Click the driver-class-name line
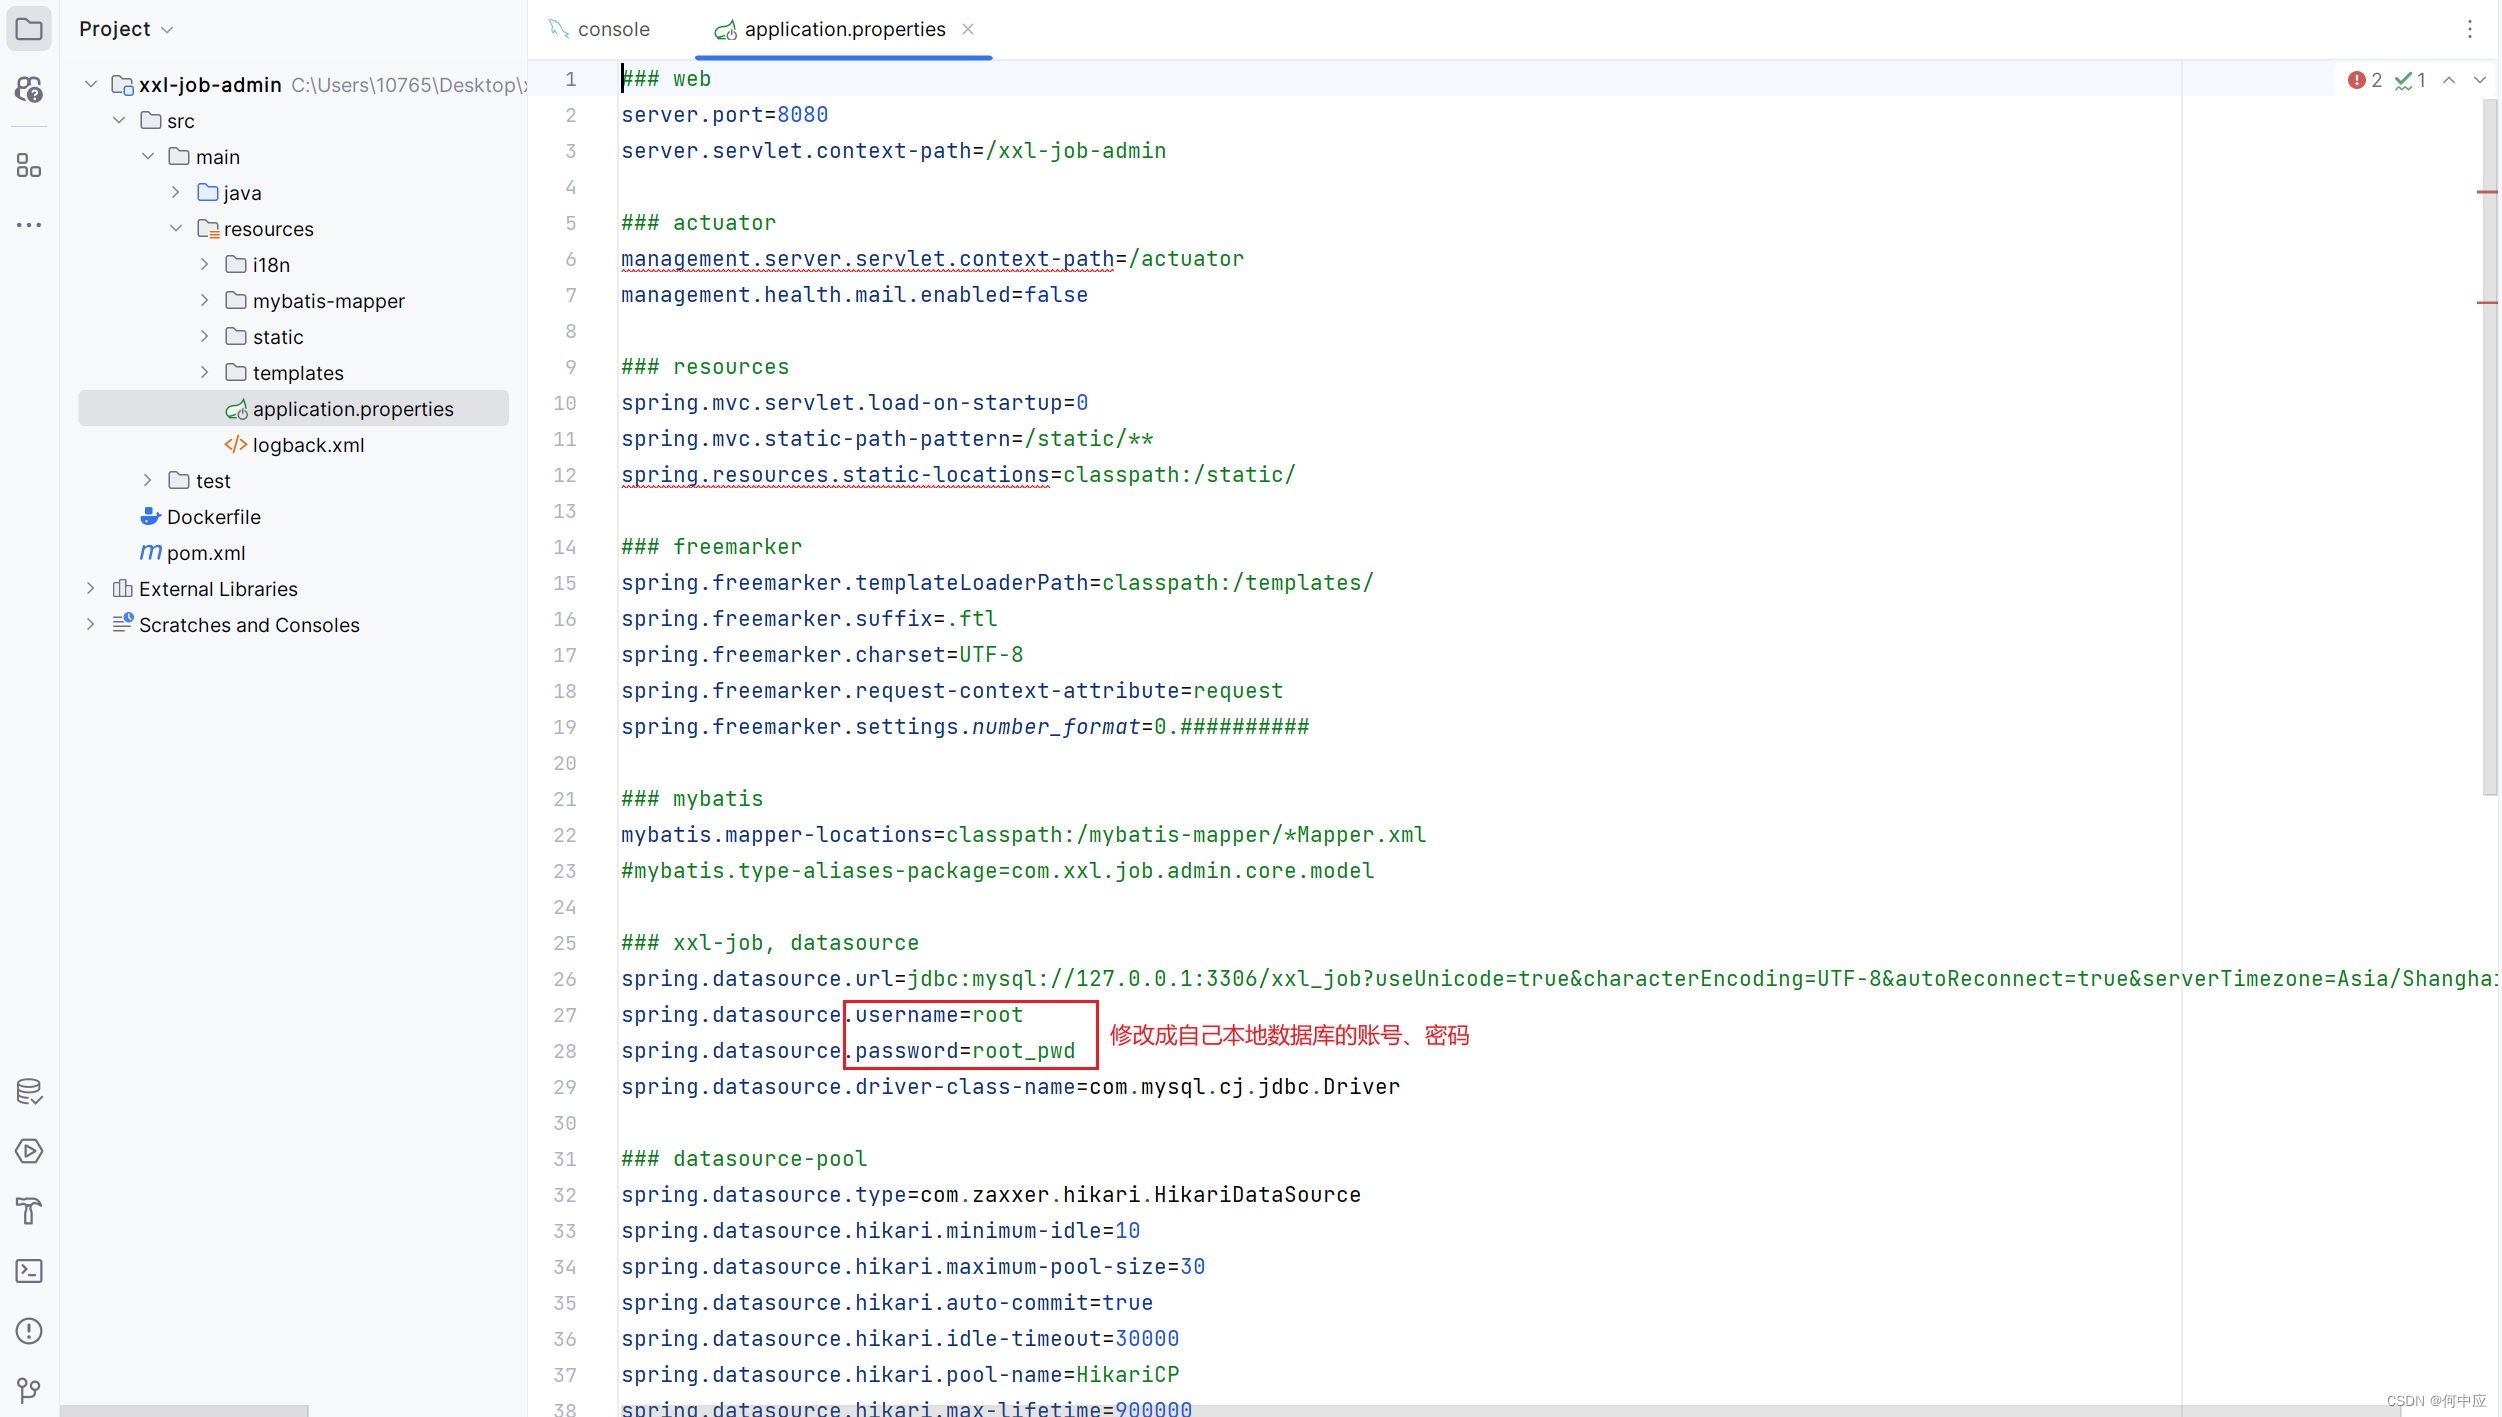2502x1417 pixels. pyautogui.click(x=1011, y=1087)
